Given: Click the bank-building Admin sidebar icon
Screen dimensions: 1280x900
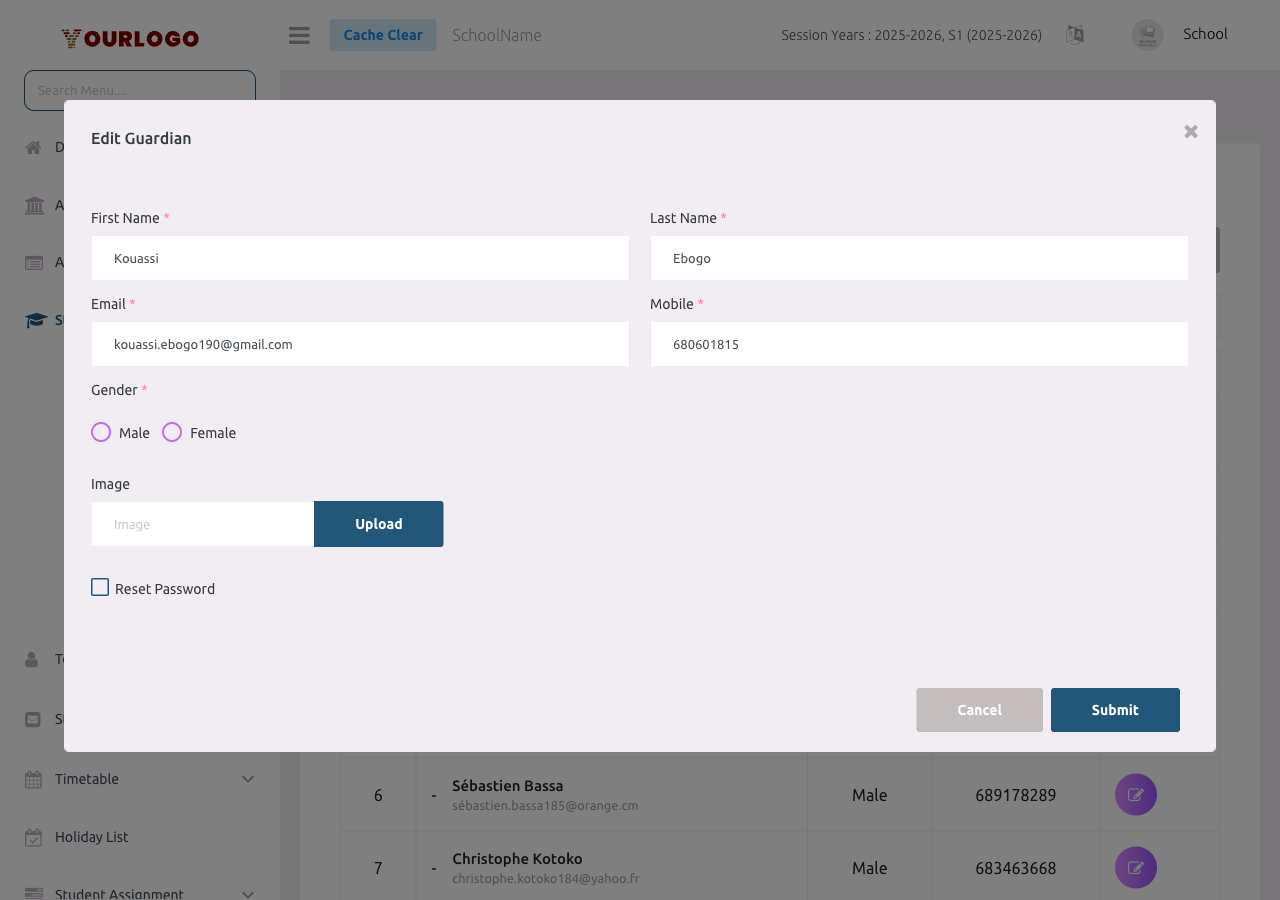Looking at the screenshot, I should pyautogui.click(x=33, y=205).
